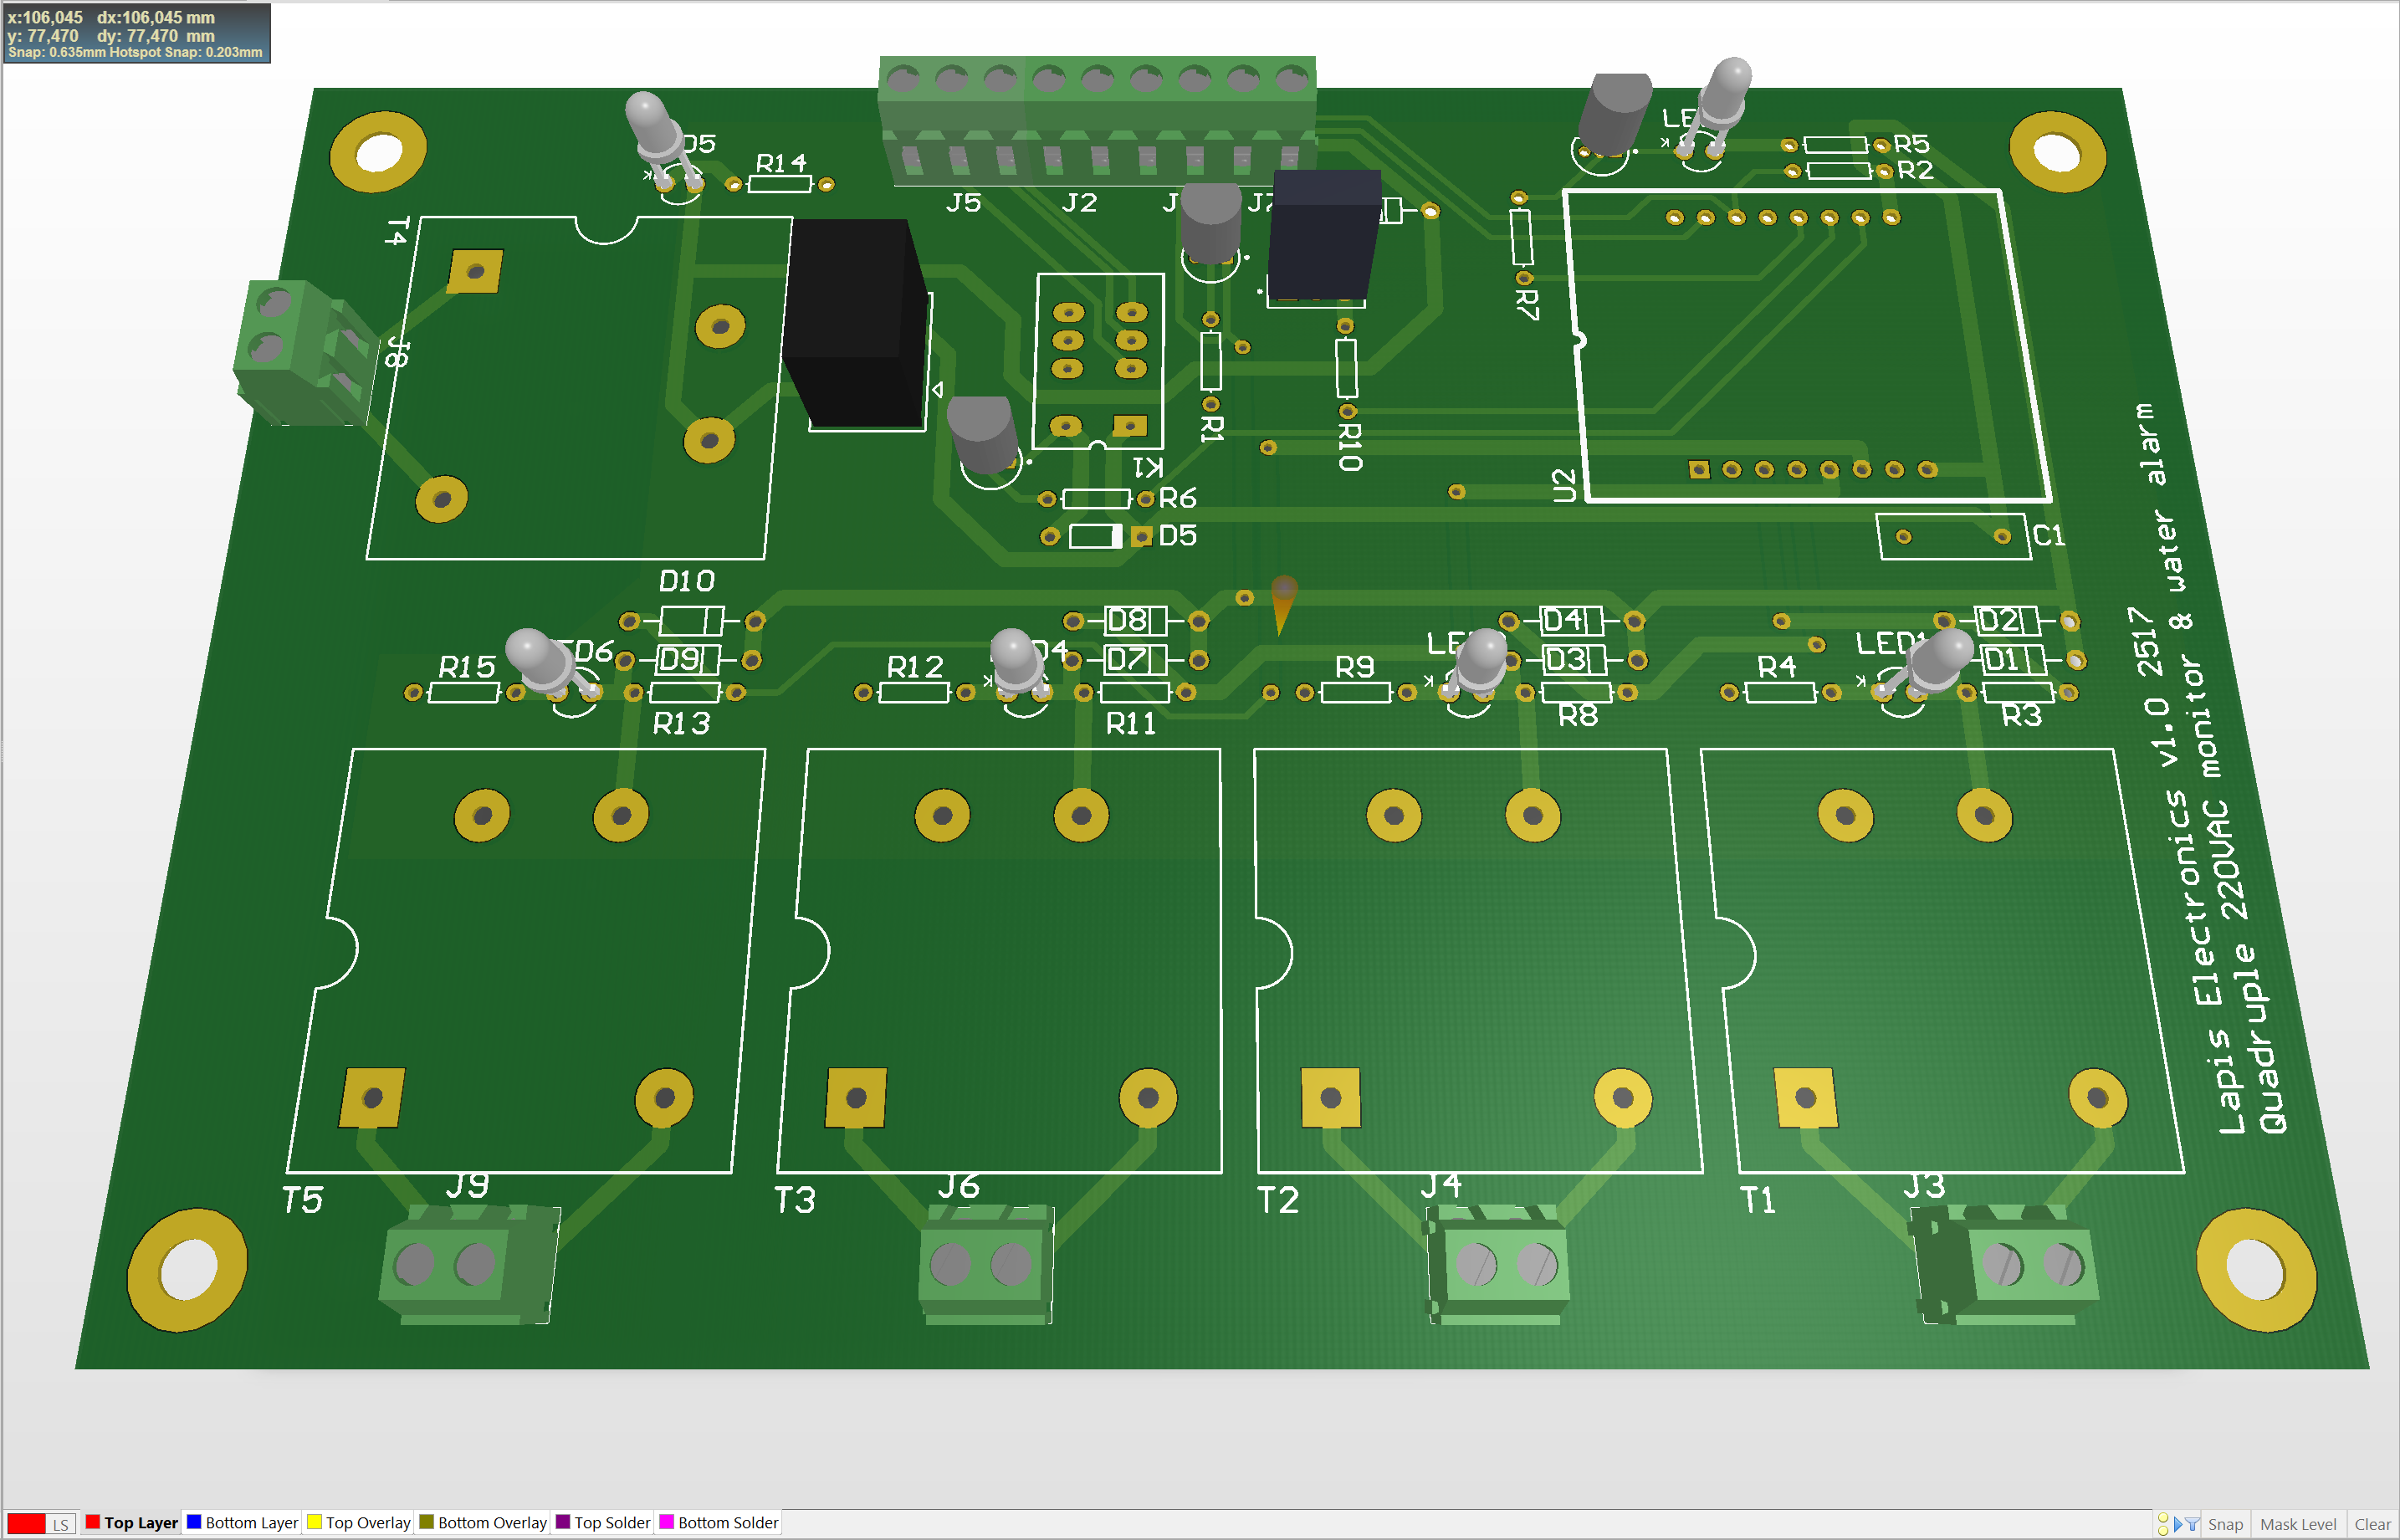Screen dimensions: 2400x1540
Task: Click the purple Top Solder color square
Action: 563,1522
